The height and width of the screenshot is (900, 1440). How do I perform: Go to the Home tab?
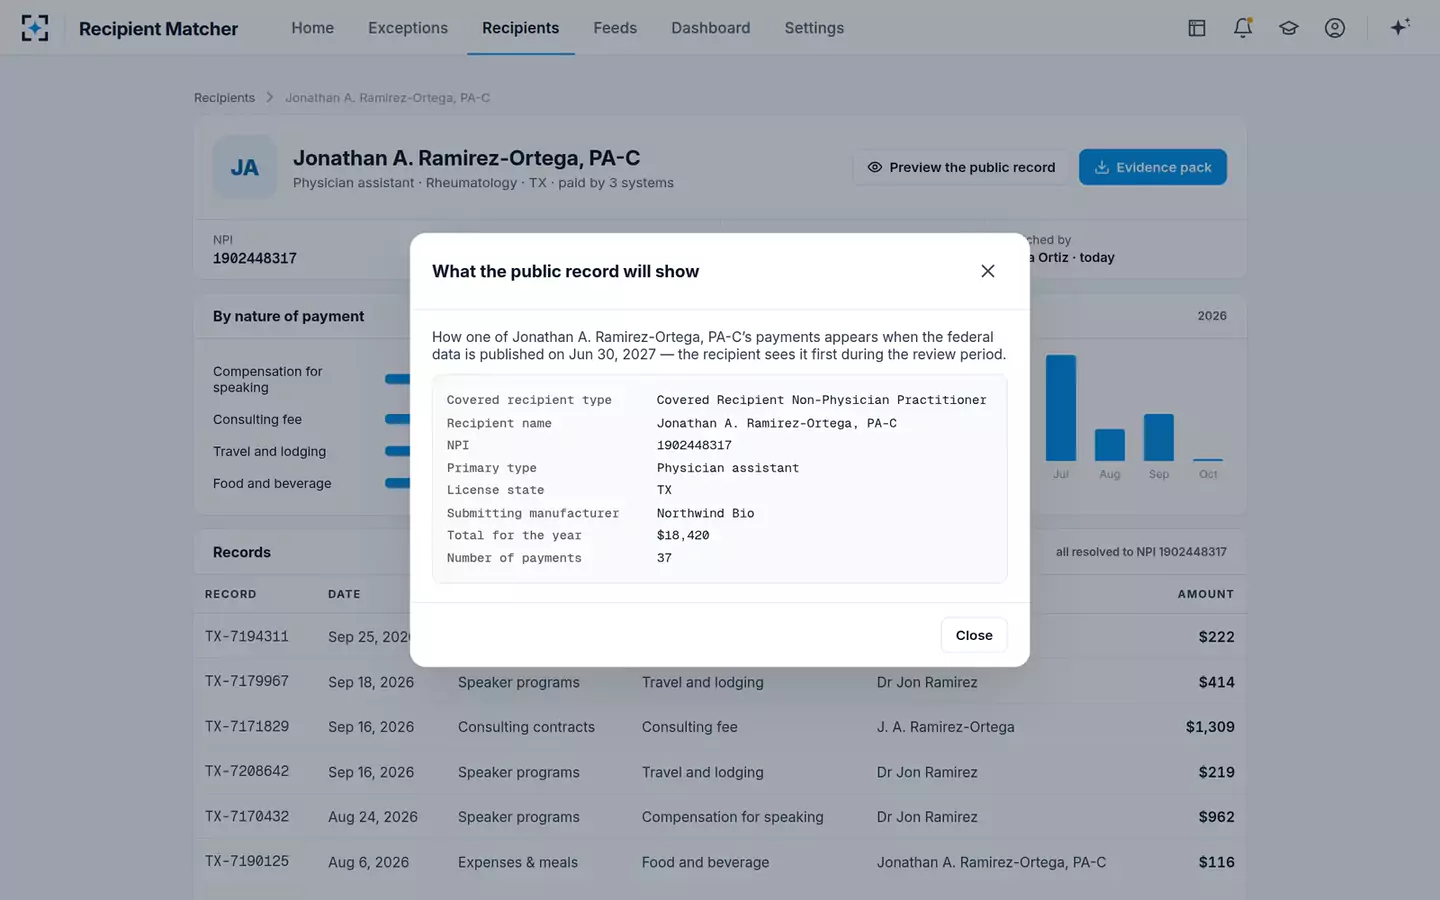[x=313, y=28]
